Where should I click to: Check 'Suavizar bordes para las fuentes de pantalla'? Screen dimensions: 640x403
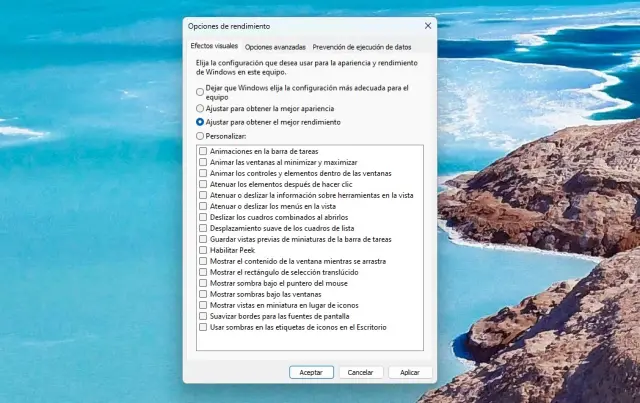pos(204,316)
